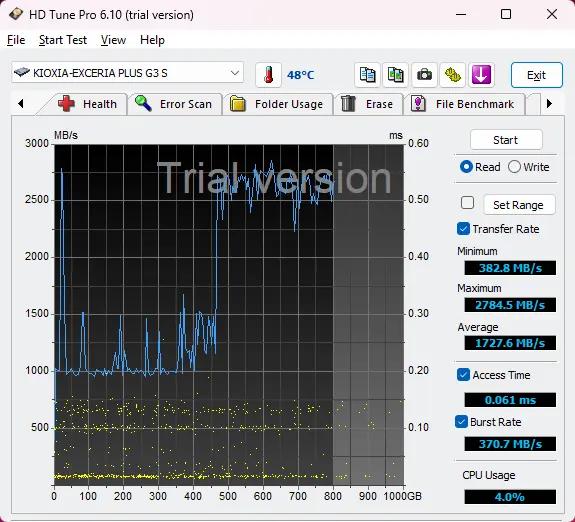Viewport: 575px width, 522px height.
Task: Click the camera save screenshot icon
Action: [424, 75]
